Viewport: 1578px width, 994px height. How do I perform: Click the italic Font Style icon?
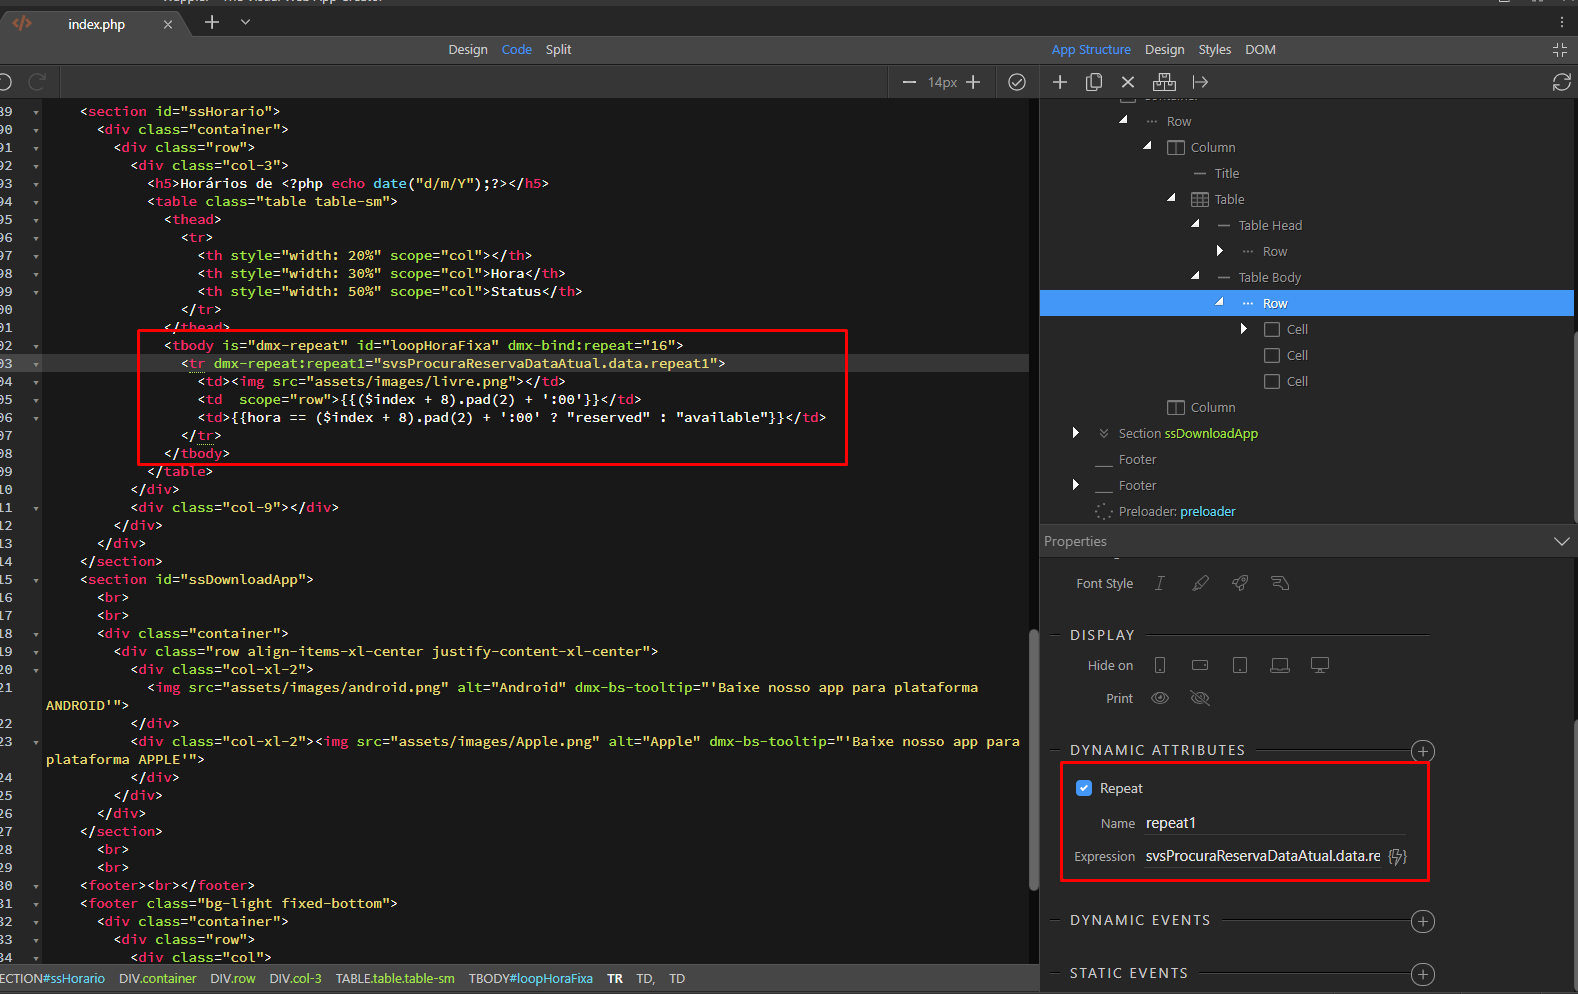pos(1160,583)
